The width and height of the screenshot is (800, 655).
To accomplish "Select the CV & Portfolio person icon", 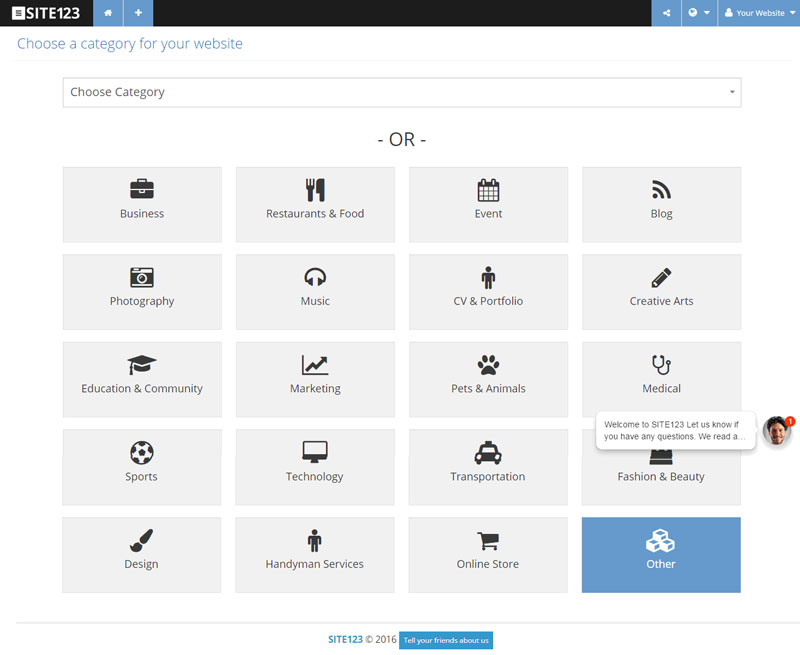I will tap(488, 278).
